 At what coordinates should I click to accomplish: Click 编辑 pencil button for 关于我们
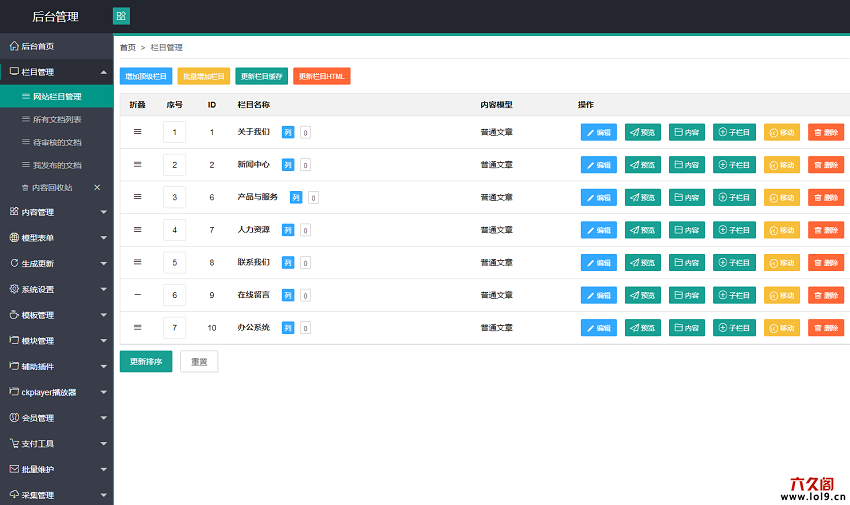(599, 132)
